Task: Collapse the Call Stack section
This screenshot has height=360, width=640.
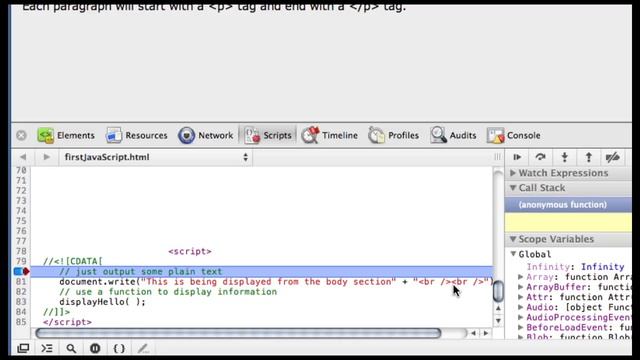Action: [513, 188]
